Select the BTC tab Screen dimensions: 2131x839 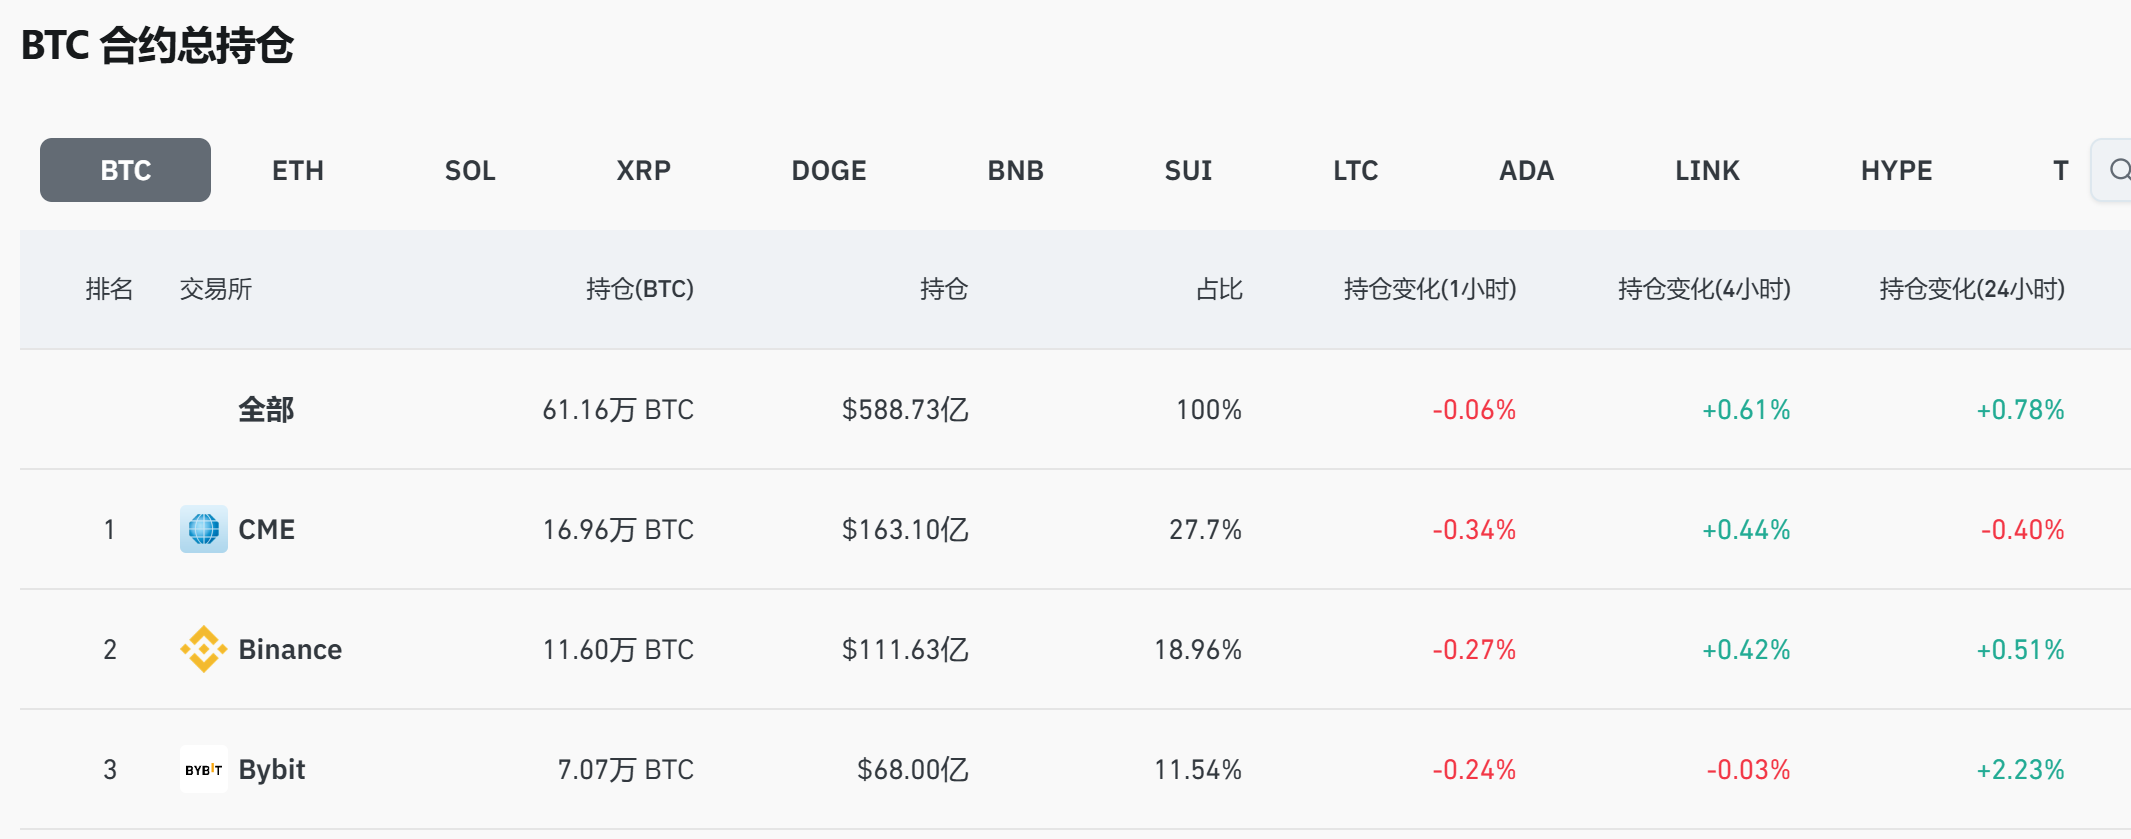click(x=125, y=170)
